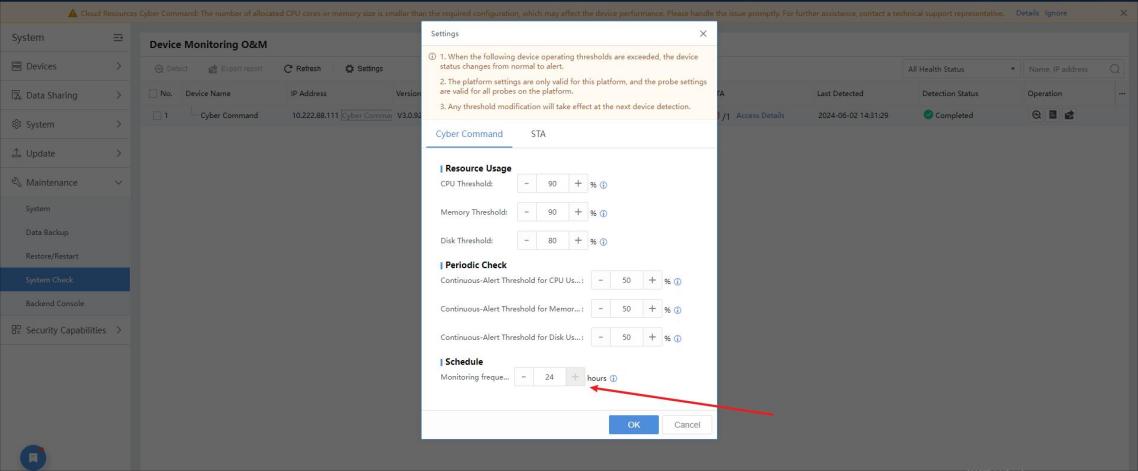
Task: Click info icon next to Monitoring frequency hours
Action: 613,378
